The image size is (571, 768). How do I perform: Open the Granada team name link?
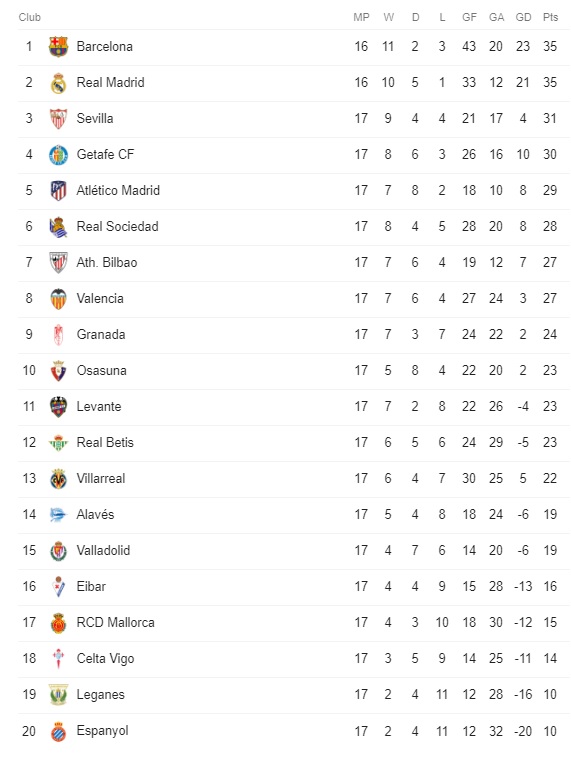tap(101, 335)
